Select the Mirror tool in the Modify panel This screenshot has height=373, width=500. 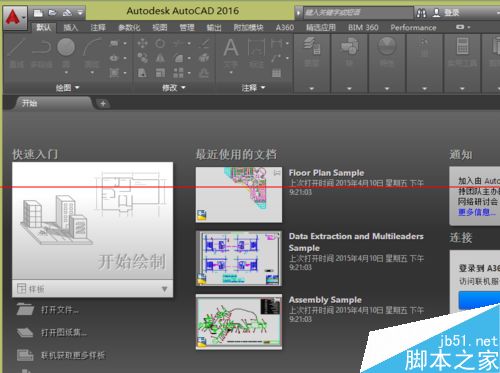160,58
